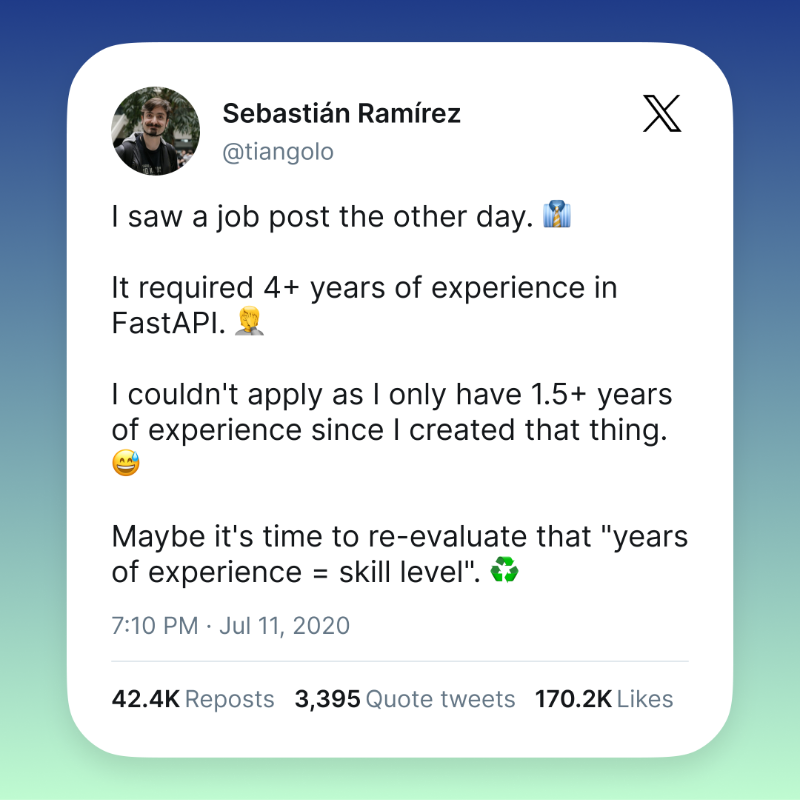Show the 170.2K Likes list
Screen dimensions: 800x802
(x=604, y=699)
